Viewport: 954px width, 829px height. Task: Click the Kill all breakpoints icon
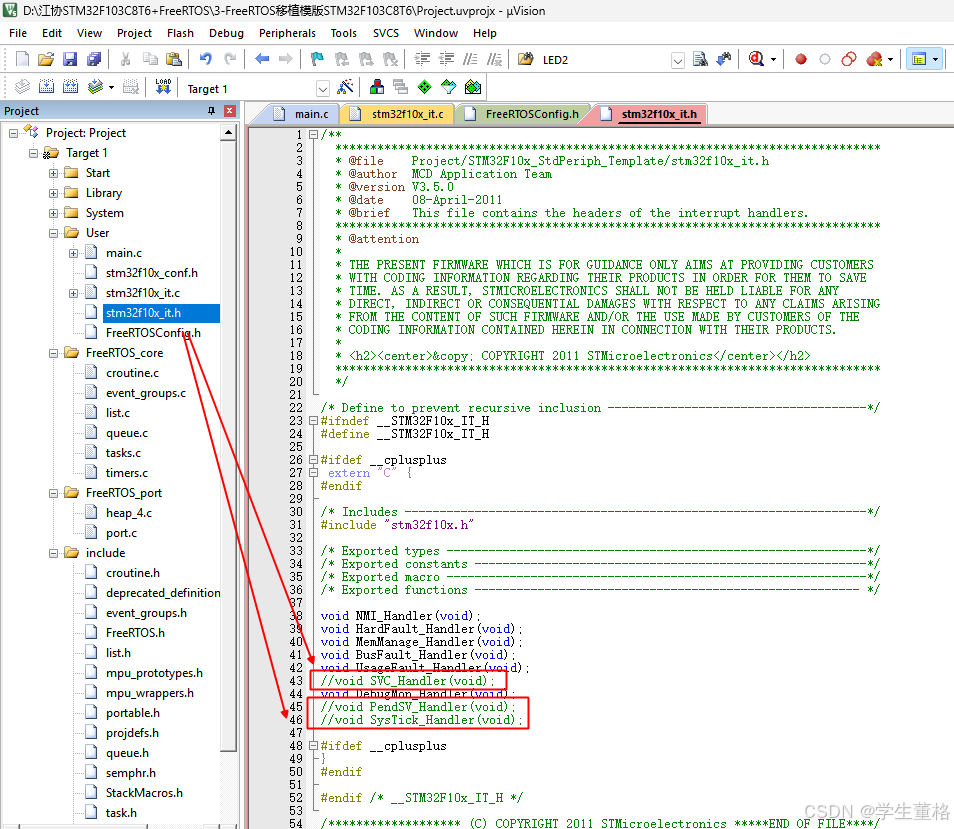874,59
